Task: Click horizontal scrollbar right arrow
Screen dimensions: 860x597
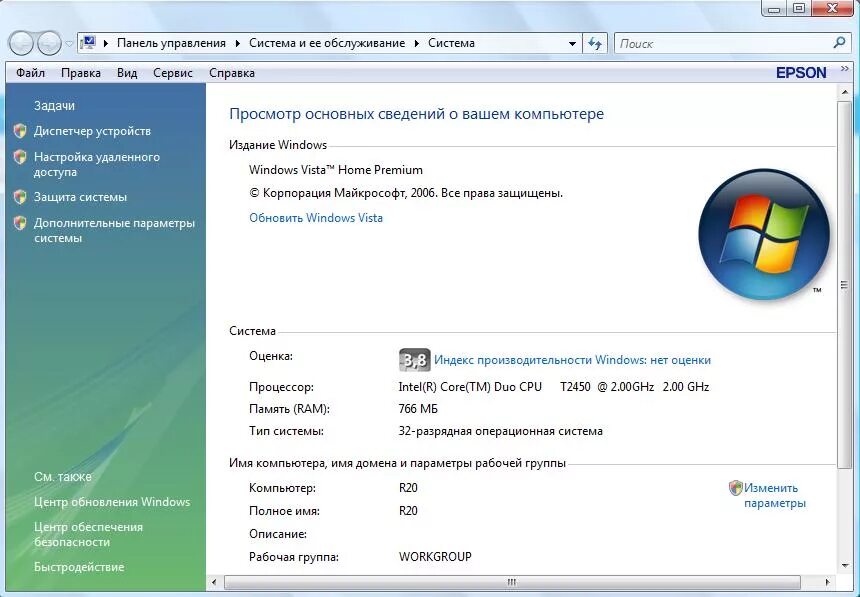Action: click(x=827, y=582)
